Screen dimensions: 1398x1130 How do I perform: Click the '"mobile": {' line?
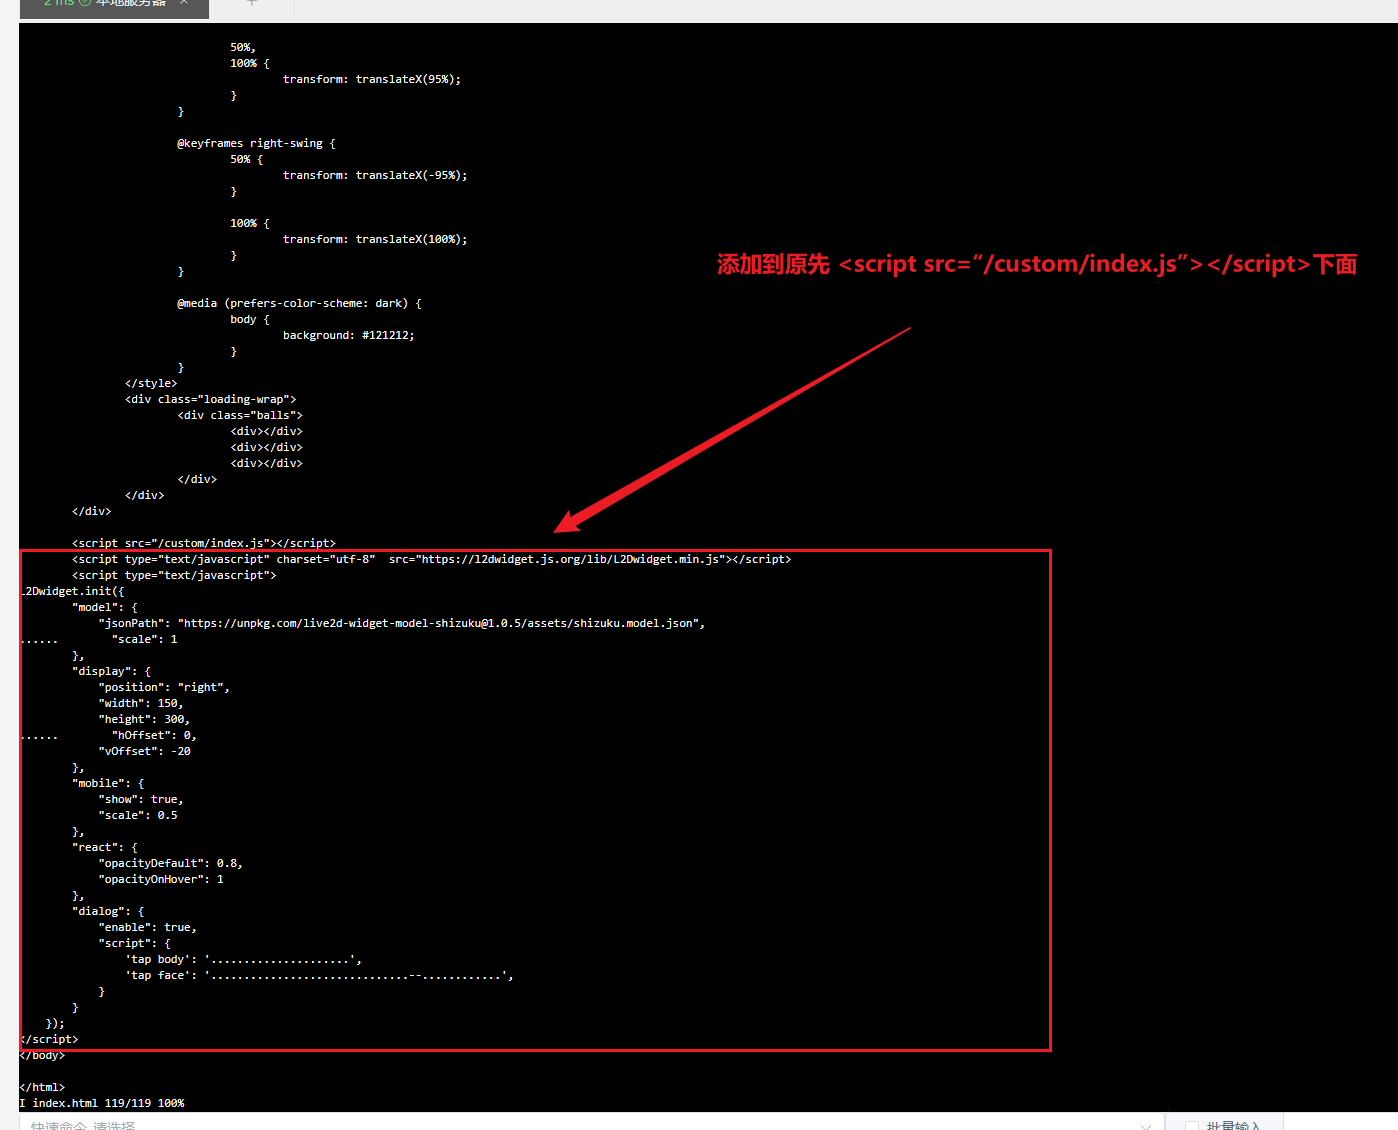[108, 783]
